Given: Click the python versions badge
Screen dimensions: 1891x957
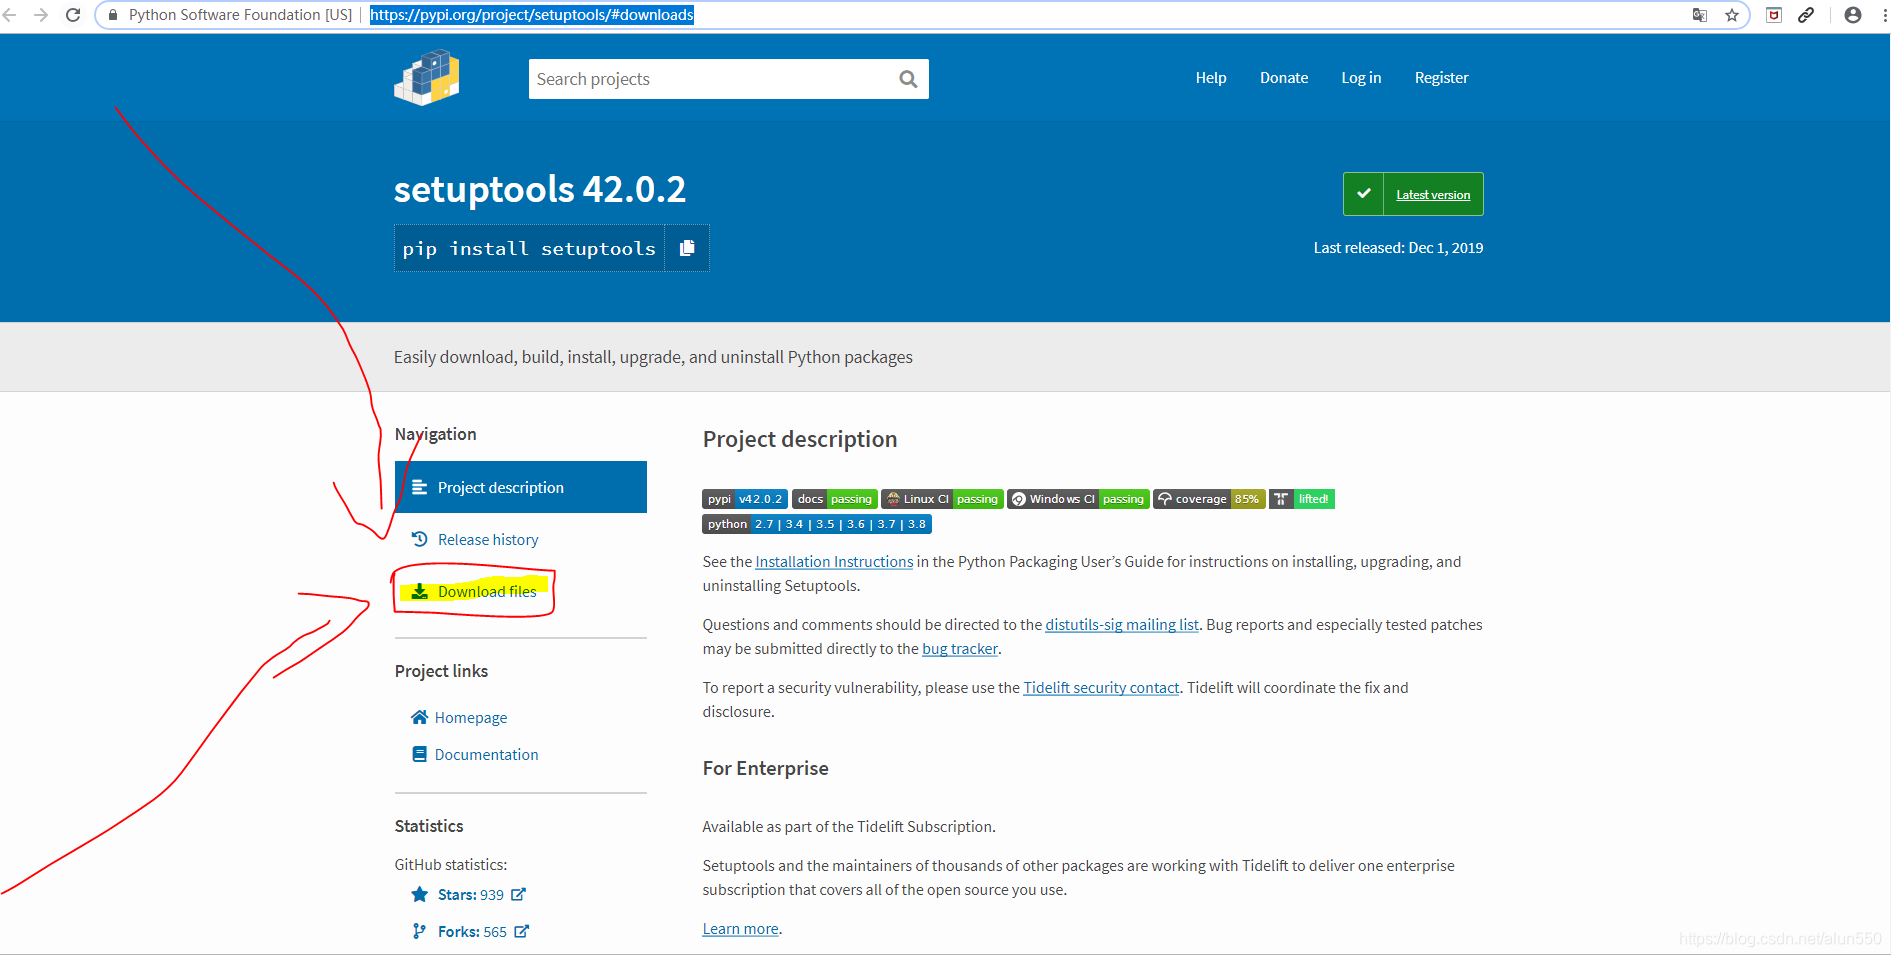Looking at the screenshot, I should pos(817,524).
